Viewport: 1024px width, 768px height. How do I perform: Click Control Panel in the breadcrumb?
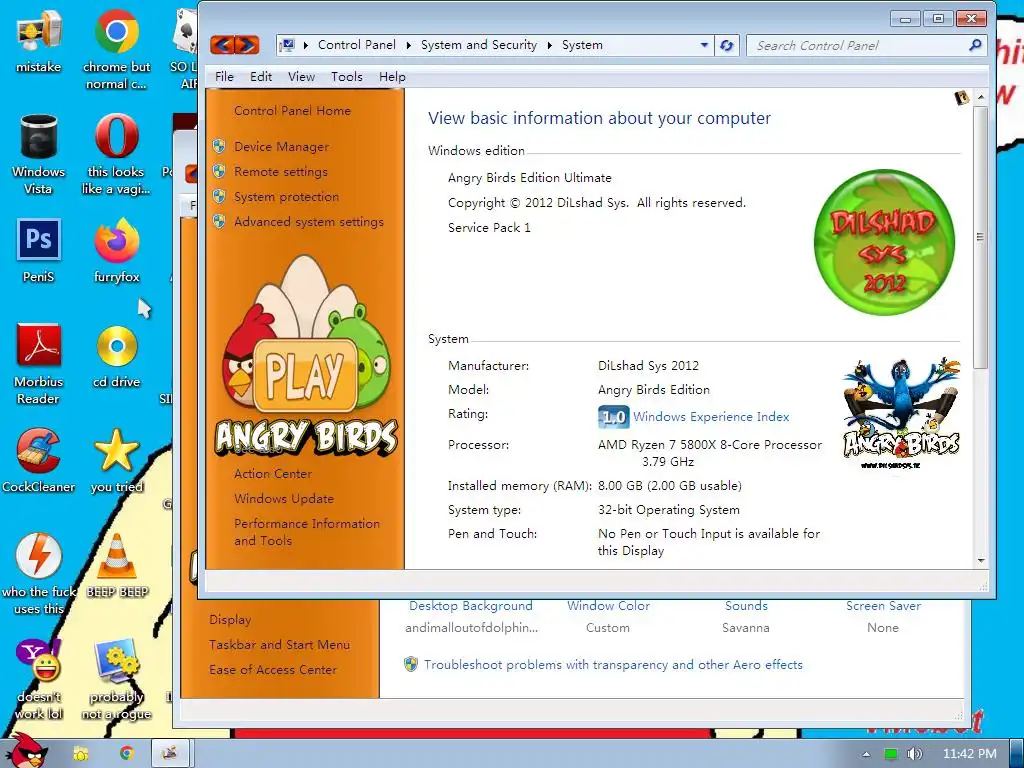coord(357,45)
